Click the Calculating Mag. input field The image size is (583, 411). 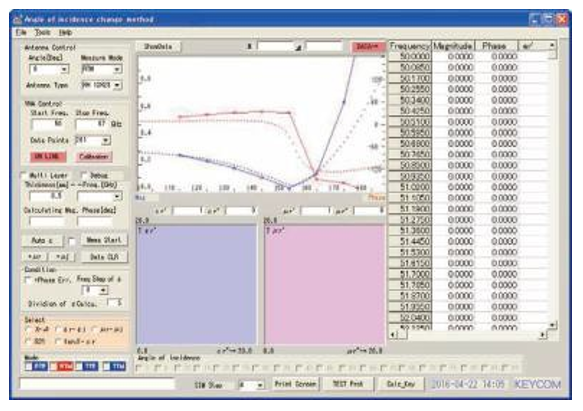pyautogui.click(x=47, y=222)
